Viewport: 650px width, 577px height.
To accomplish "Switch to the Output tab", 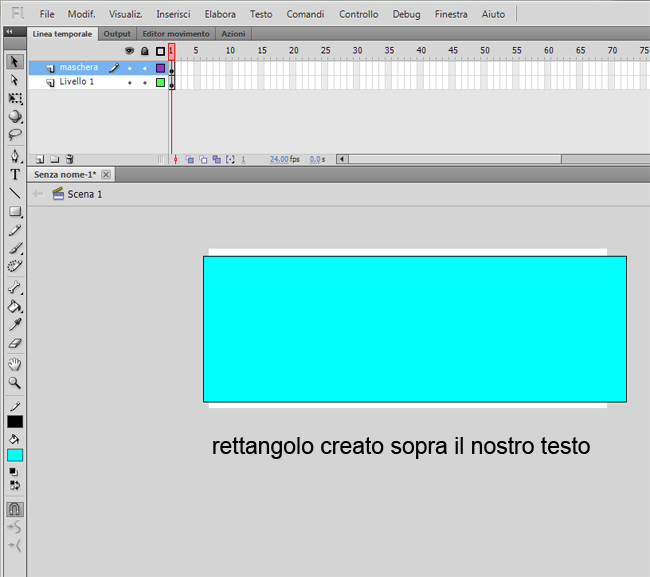I will [x=117, y=34].
